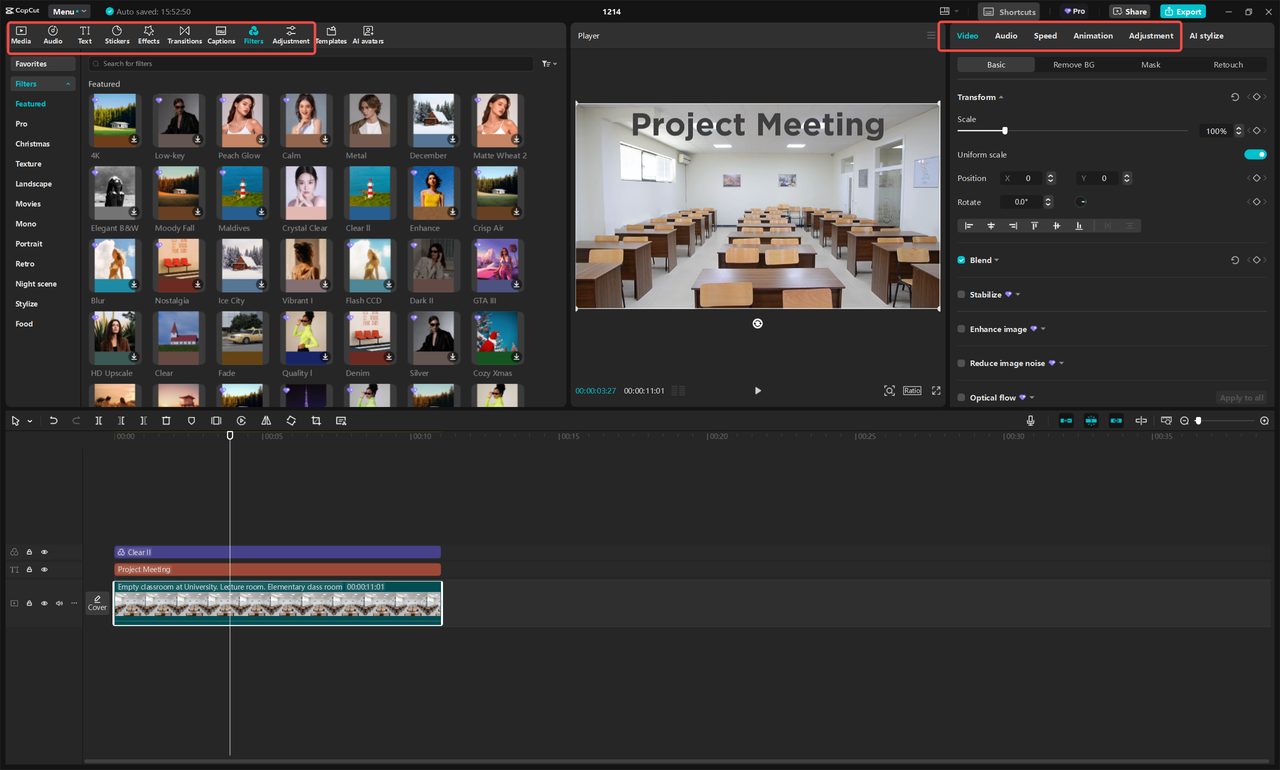
Task: Click the Crop icon in the timeline toolbar
Action: pyautogui.click(x=316, y=420)
